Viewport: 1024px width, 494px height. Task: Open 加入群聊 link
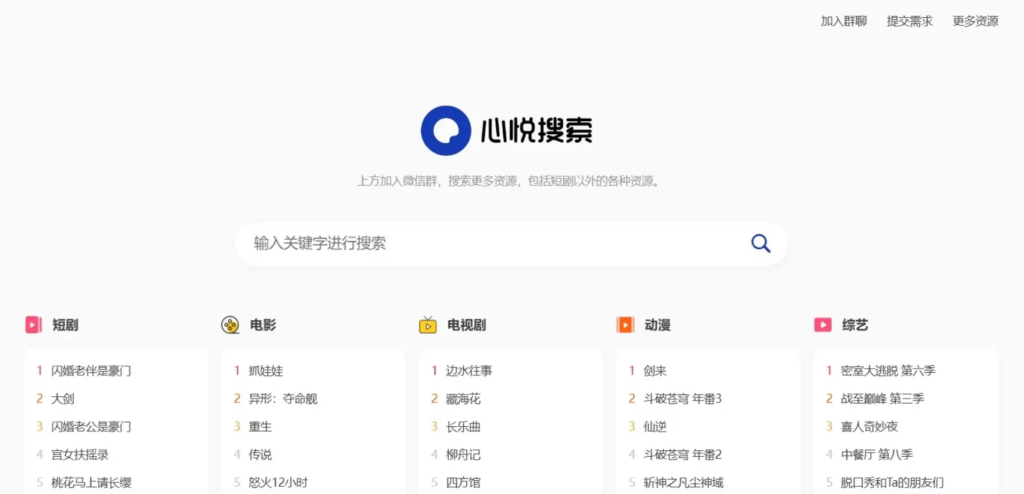pyautogui.click(x=844, y=22)
